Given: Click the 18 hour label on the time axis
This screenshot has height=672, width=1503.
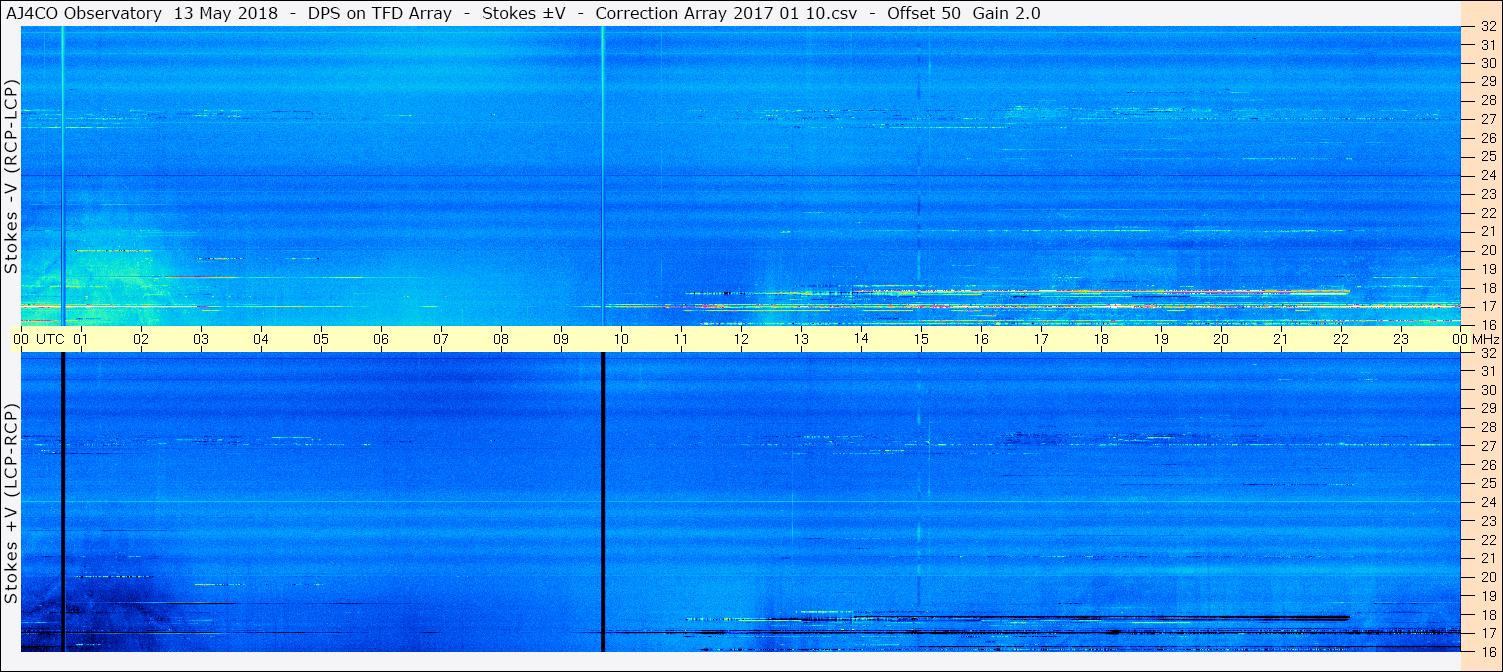Looking at the screenshot, I should pos(1101,339).
